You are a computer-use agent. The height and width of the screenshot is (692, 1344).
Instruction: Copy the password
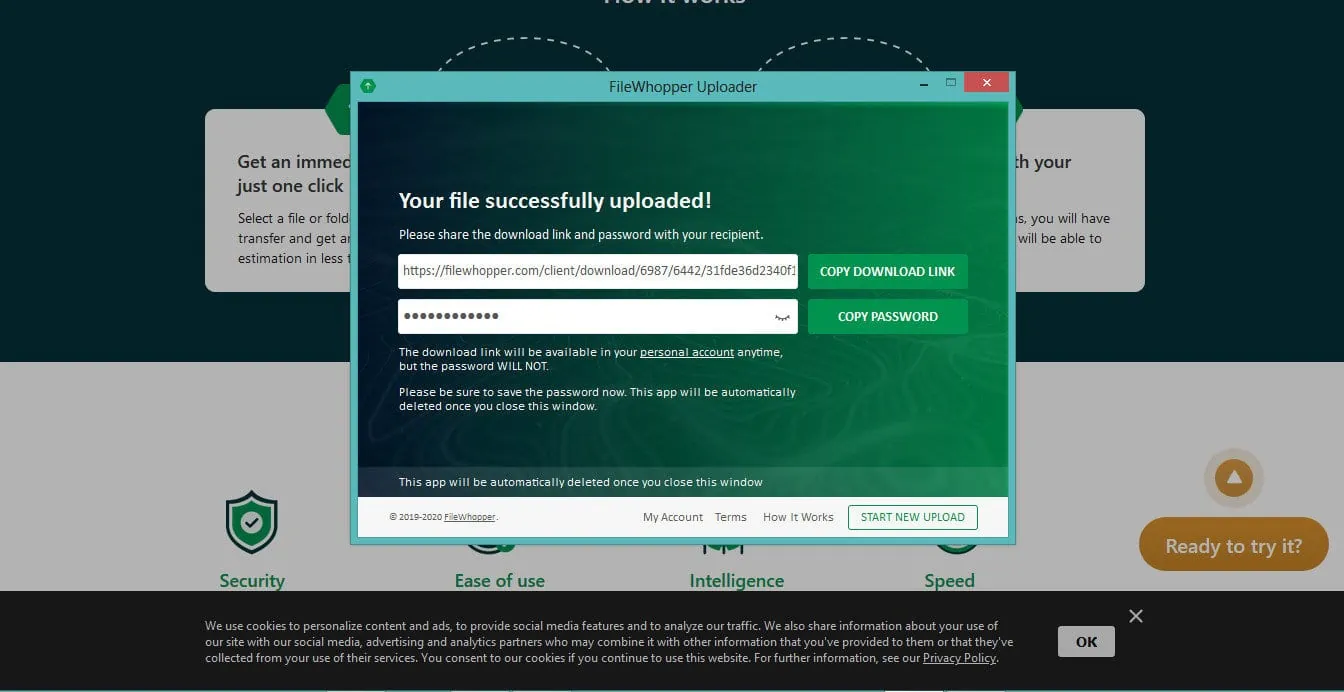[887, 316]
